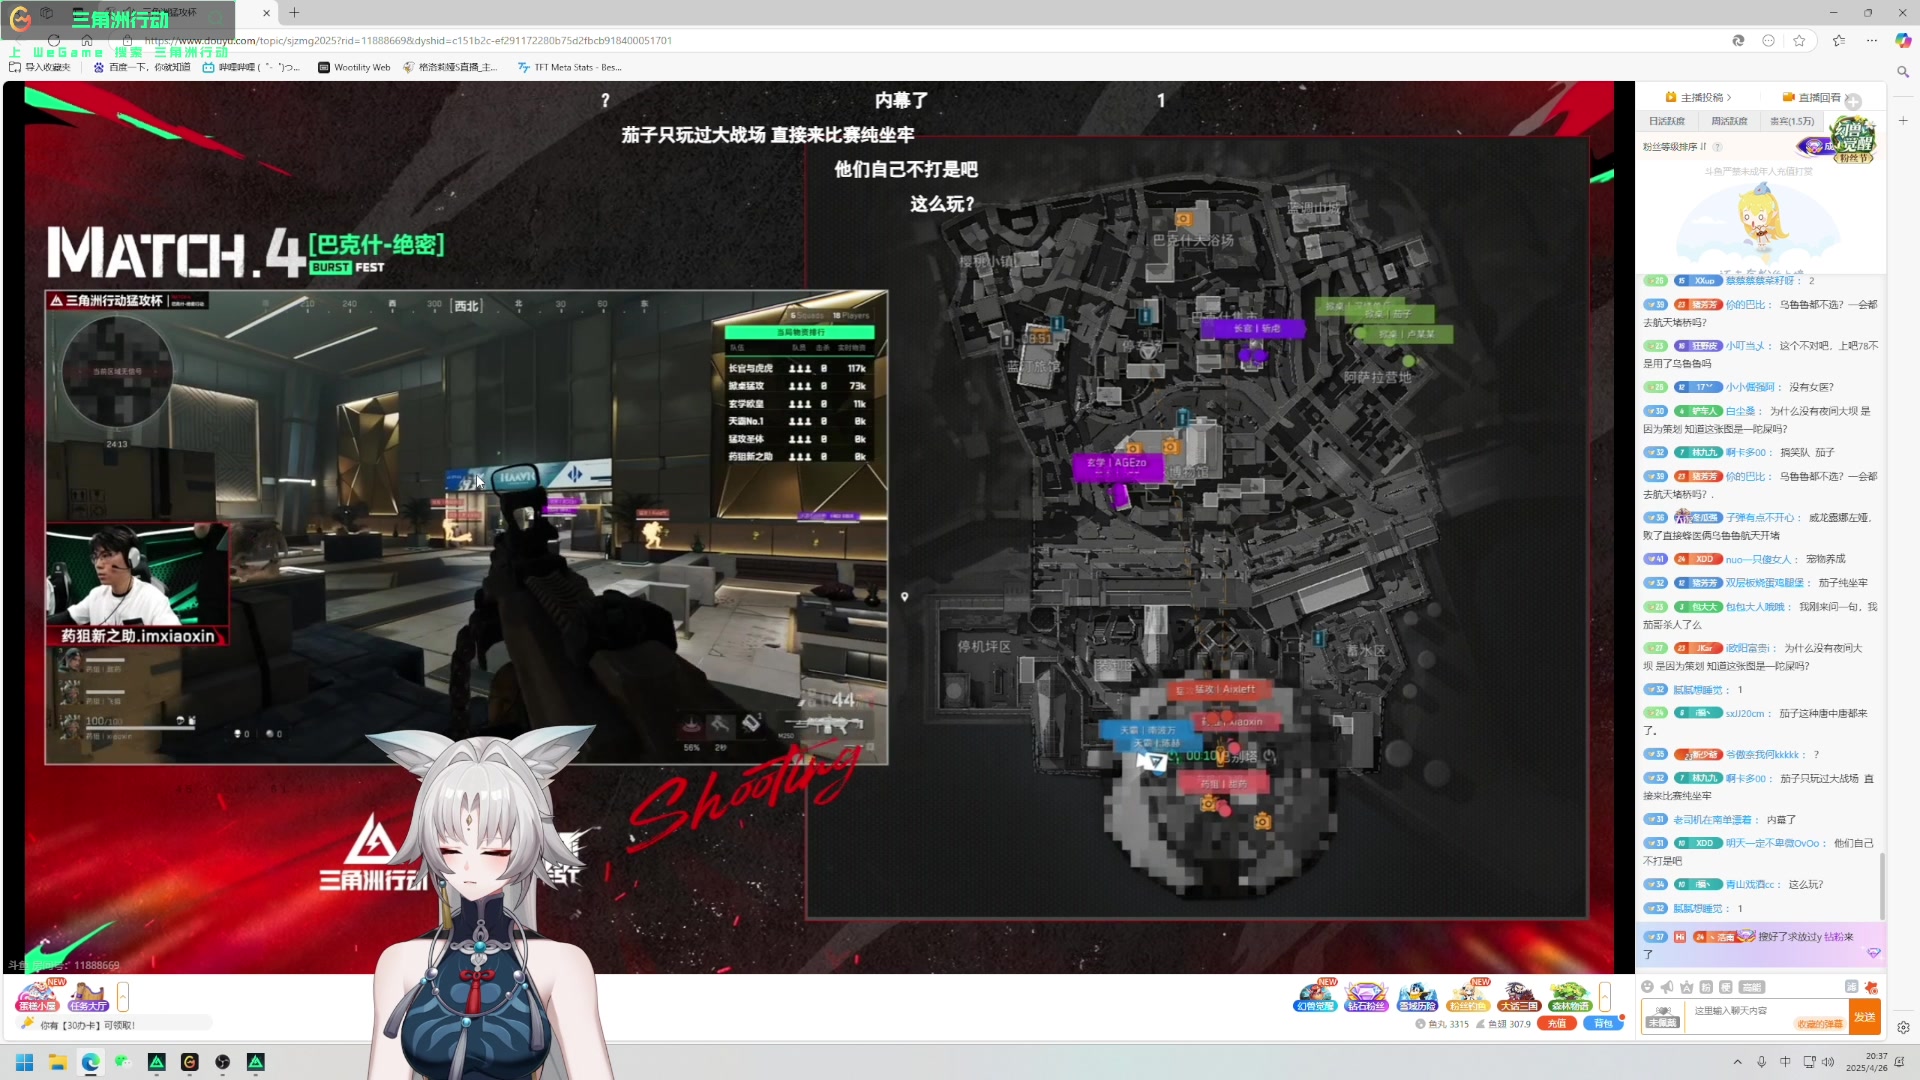Open the 雪域历险 activity icon
This screenshot has height=1080, width=1920.
tap(1417, 996)
